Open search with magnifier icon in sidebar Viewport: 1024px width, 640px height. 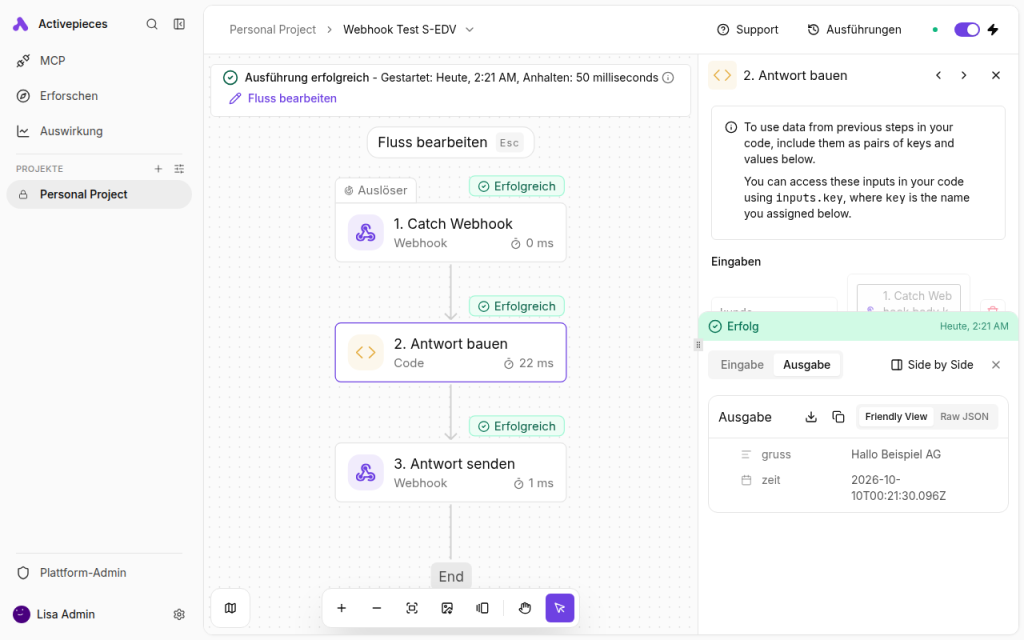coord(152,24)
